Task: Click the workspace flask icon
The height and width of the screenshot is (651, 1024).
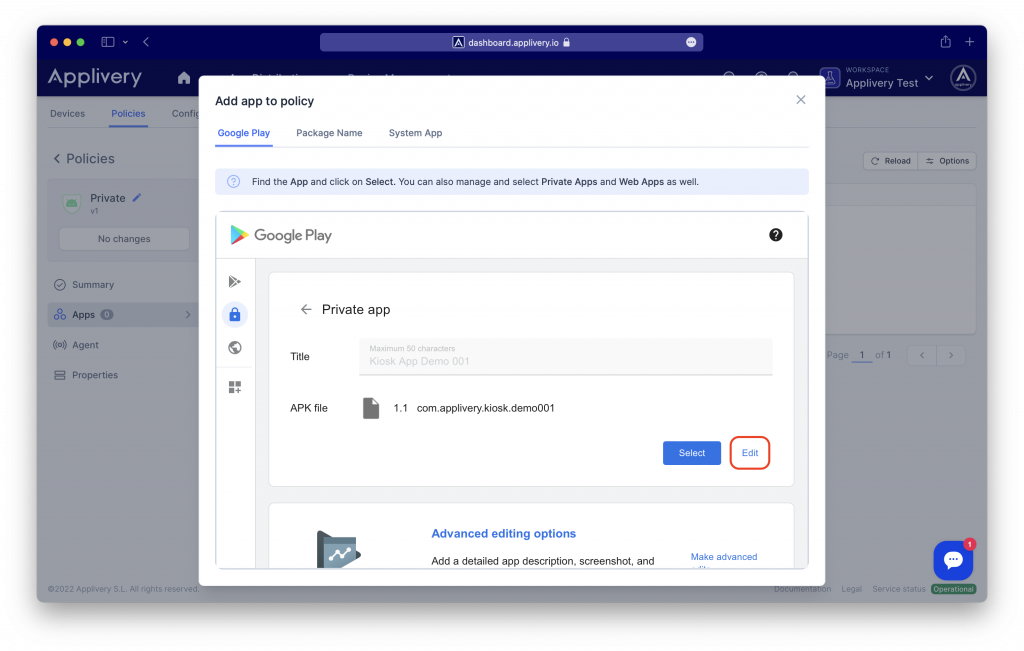Action: [830, 78]
